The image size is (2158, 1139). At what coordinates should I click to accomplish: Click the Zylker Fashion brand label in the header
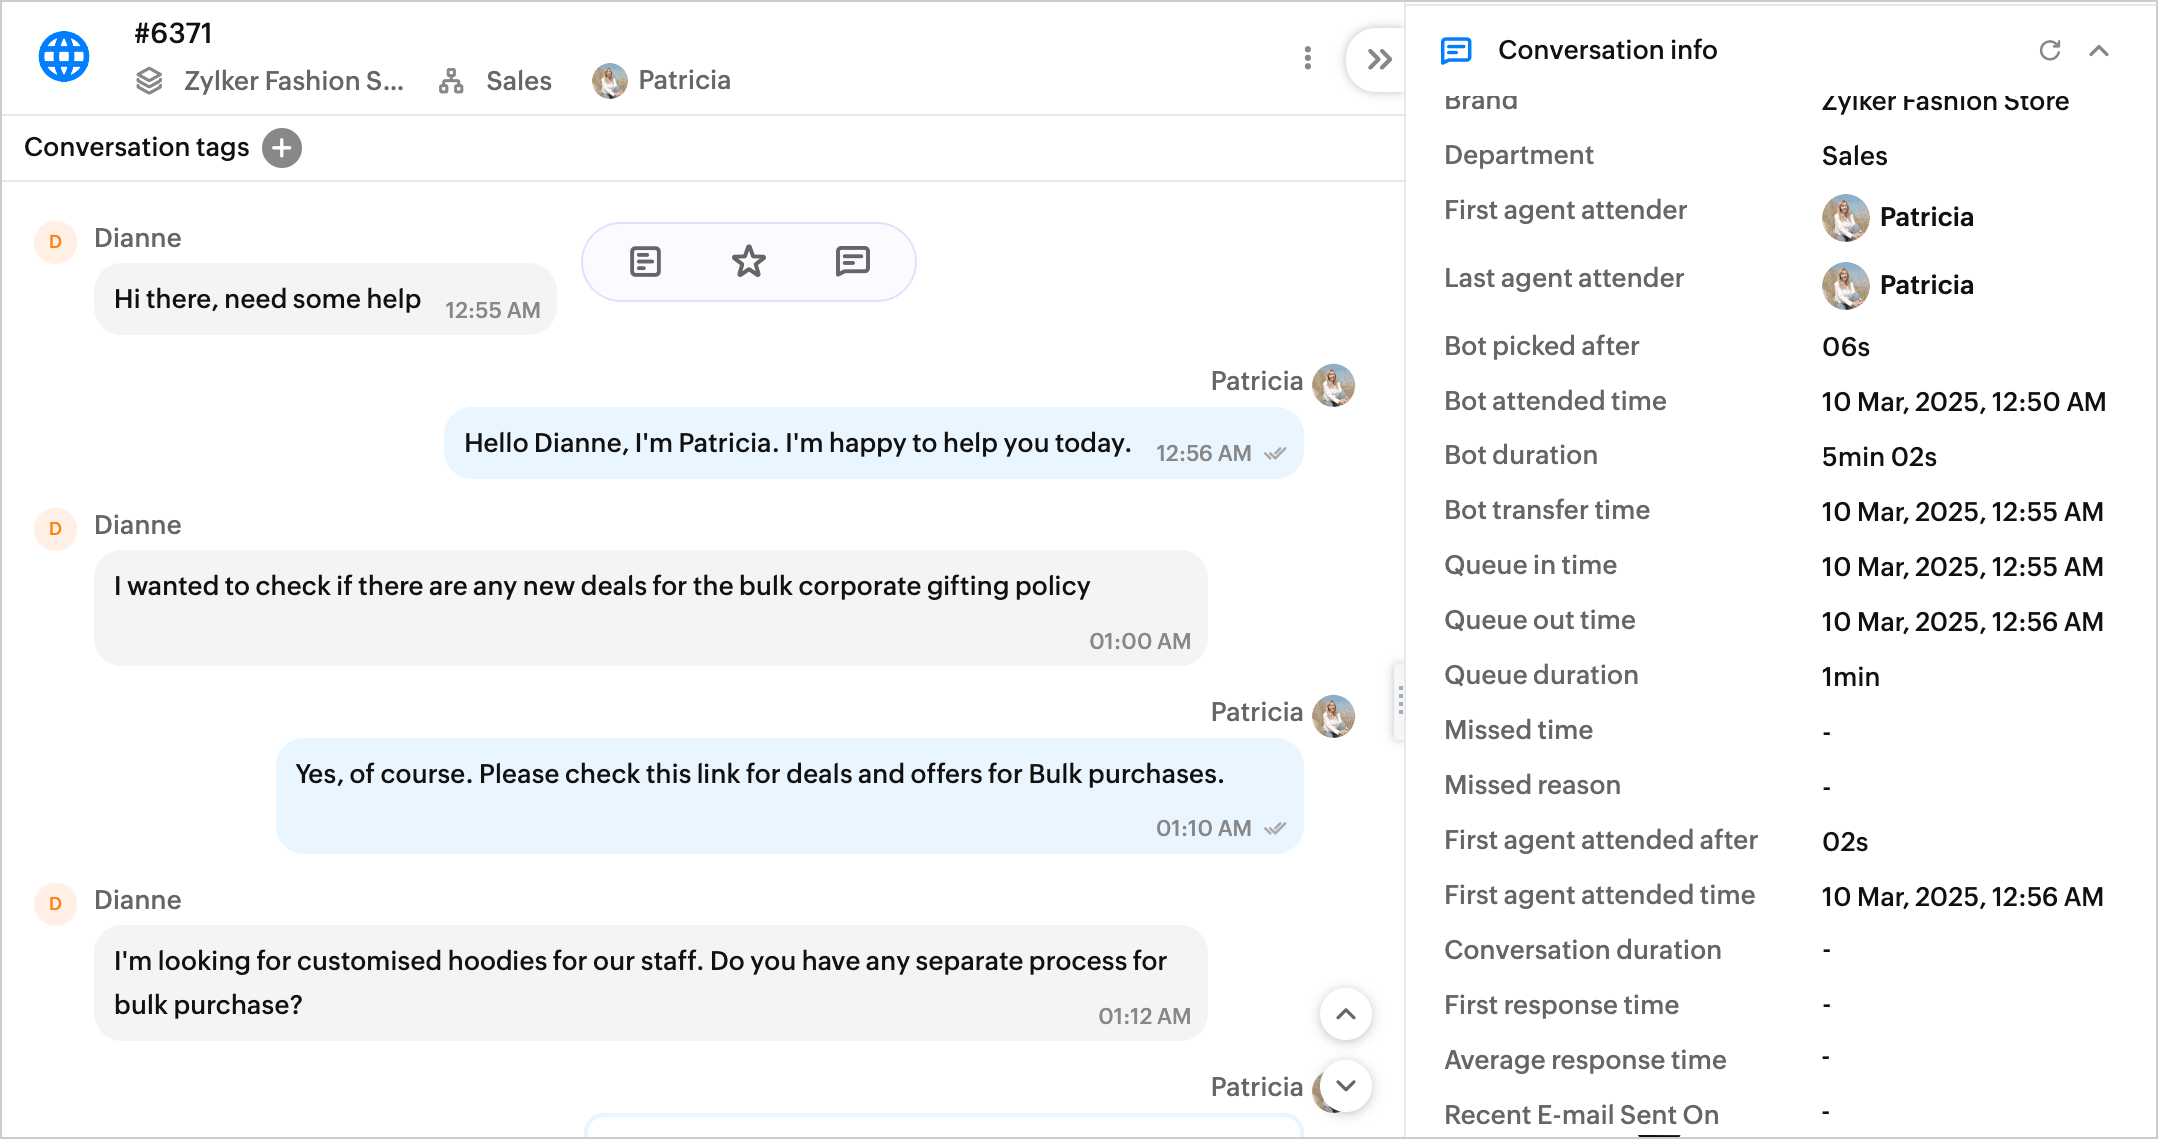coord(292,81)
